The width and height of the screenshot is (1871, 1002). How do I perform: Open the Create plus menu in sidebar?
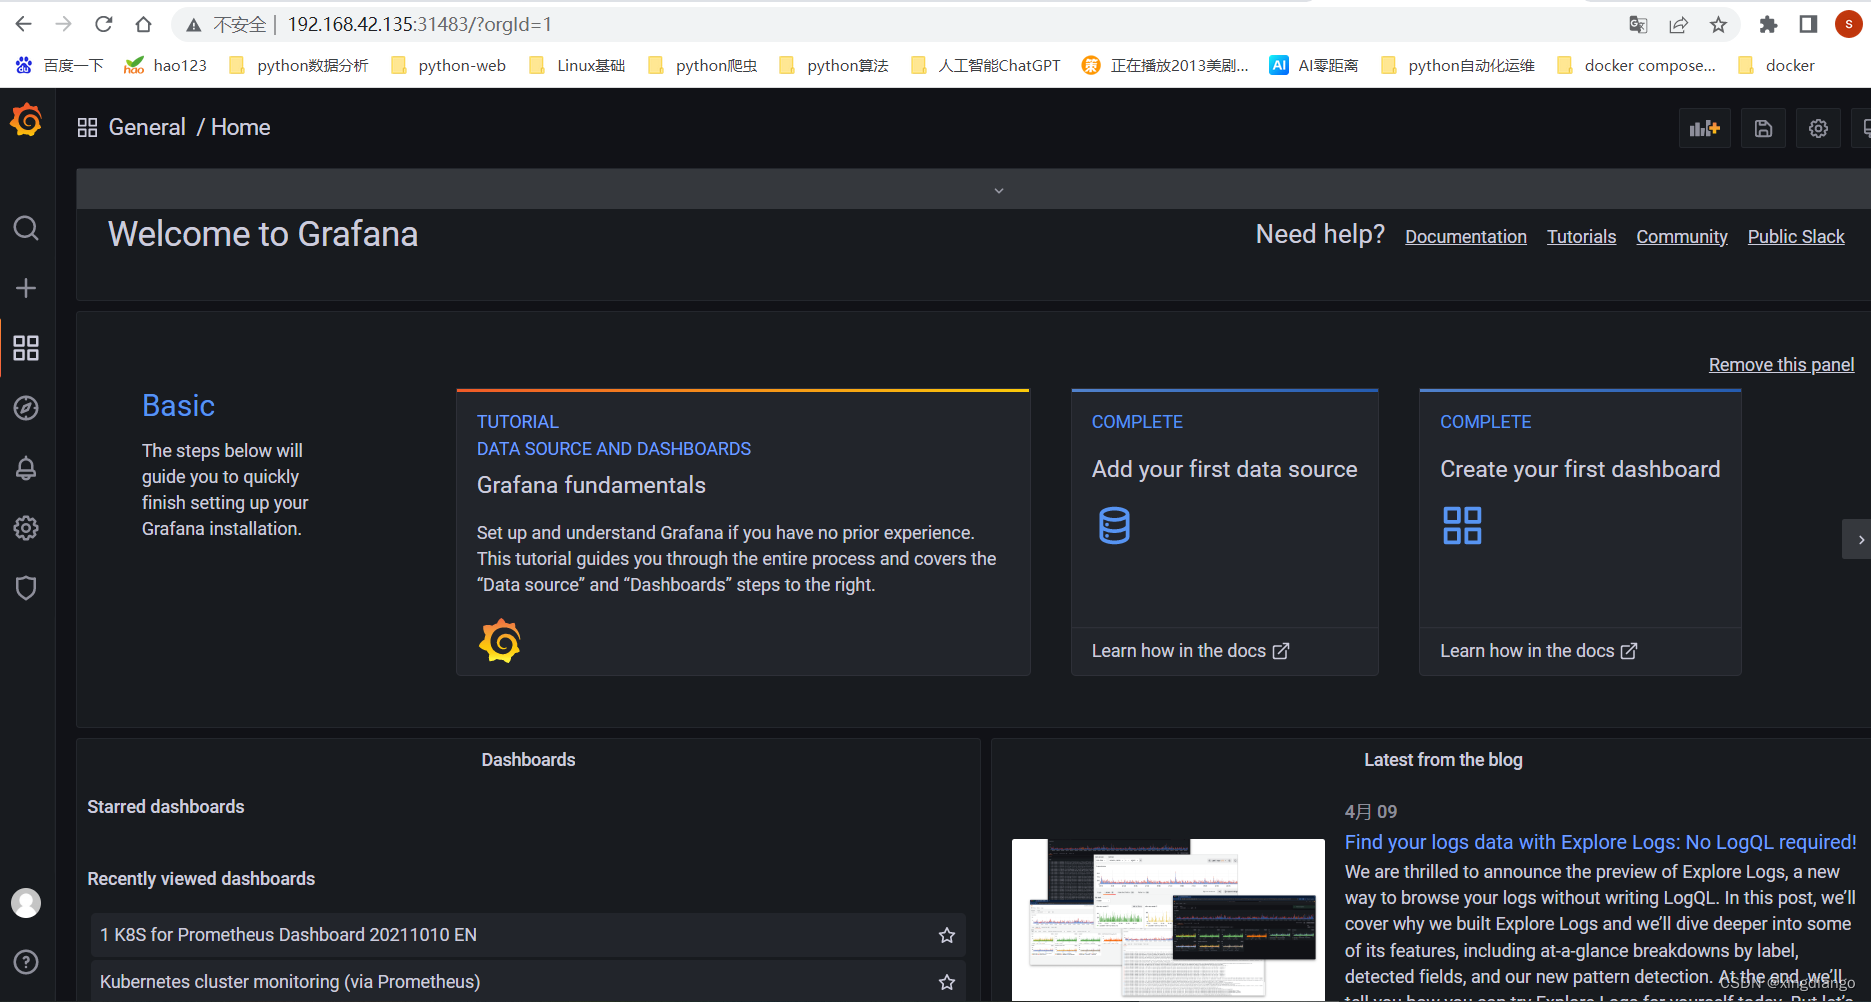coord(26,288)
